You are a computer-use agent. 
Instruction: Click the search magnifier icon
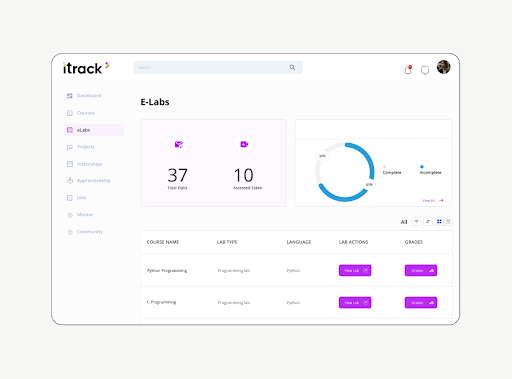click(x=292, y=67)
